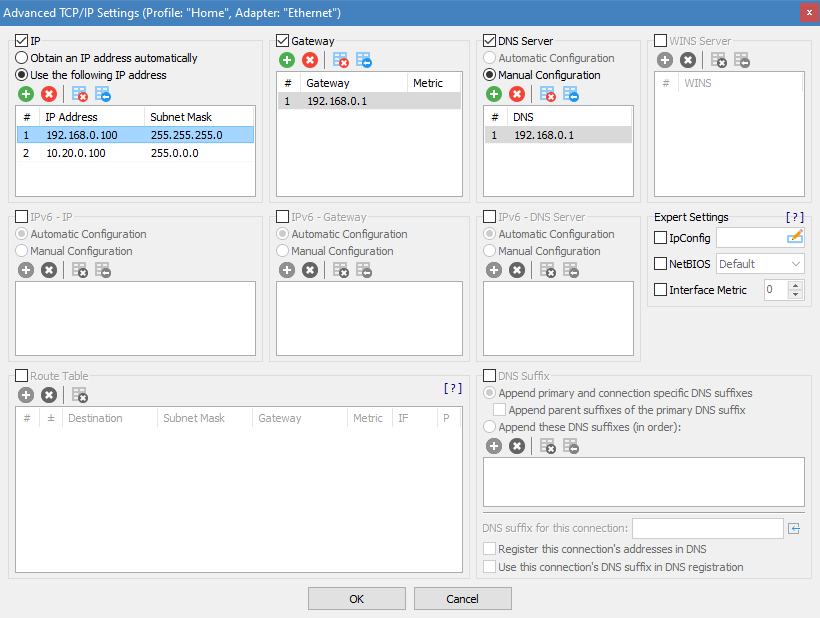Viewport: 820px width, 618px height.
Task: Decrease Interface Metric with down arrow
Action: [795, 294]
